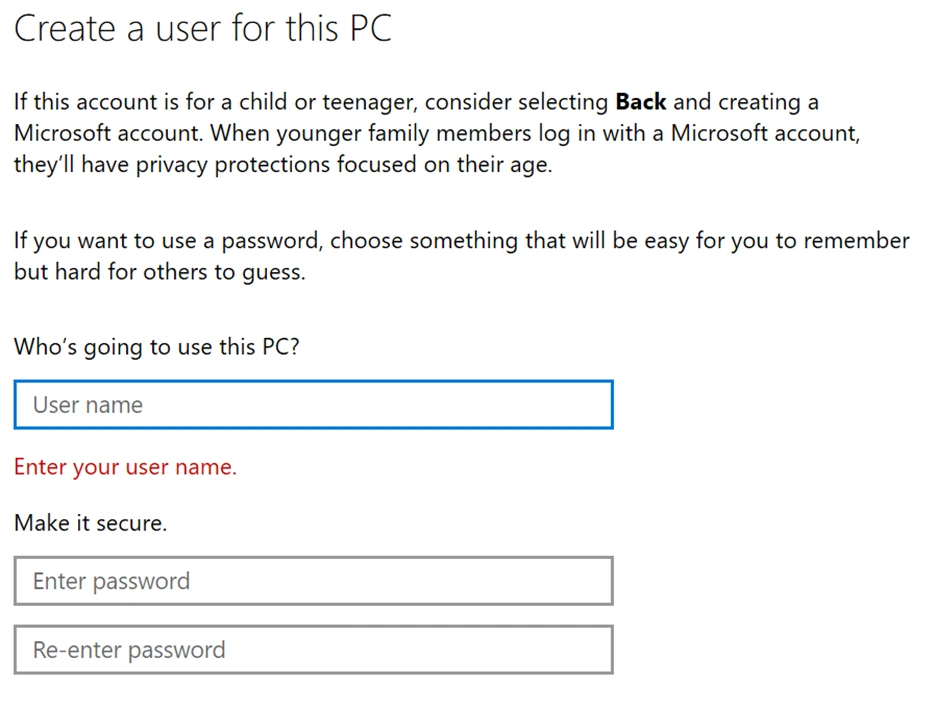Click the "Make it secure." label

(x=90, y=523)
